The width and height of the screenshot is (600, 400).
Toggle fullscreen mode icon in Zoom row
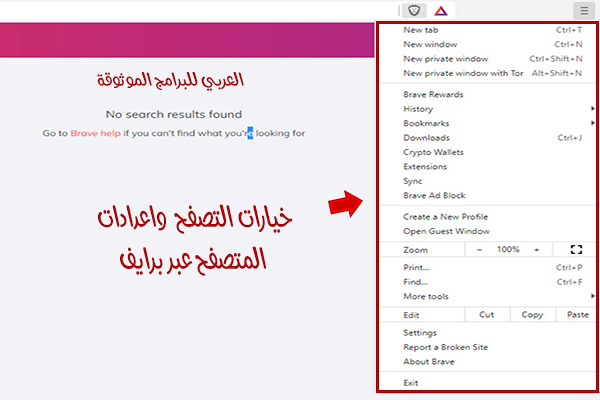tap(576, 250)
